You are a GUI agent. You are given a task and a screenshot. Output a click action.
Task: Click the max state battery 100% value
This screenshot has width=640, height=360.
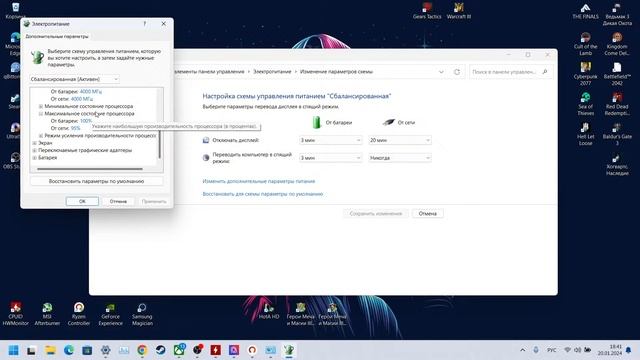[86, 121]
